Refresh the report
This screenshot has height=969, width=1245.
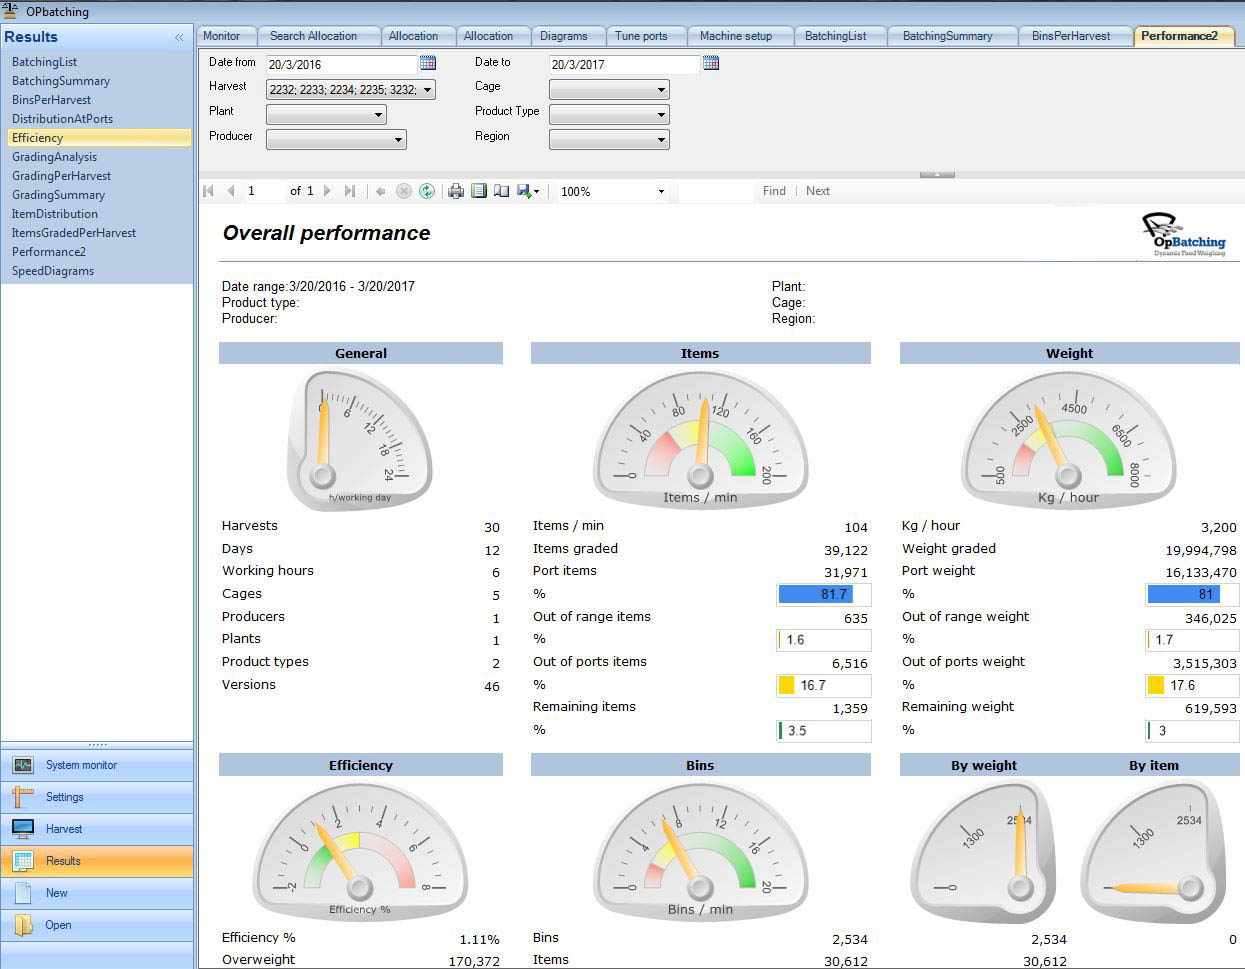(x=427, y=191)
